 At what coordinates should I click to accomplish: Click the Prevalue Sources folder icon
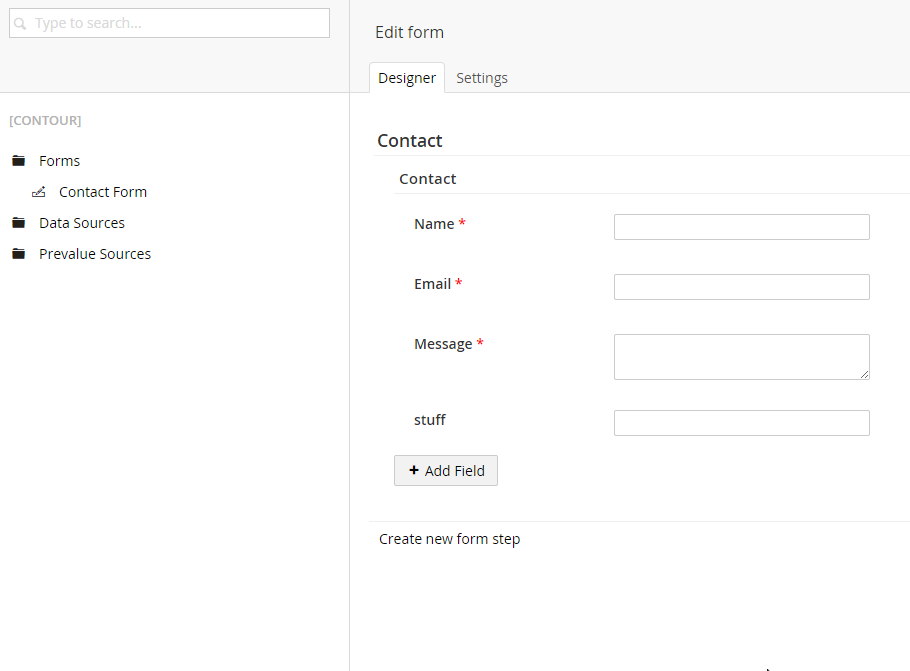point(19,254)
